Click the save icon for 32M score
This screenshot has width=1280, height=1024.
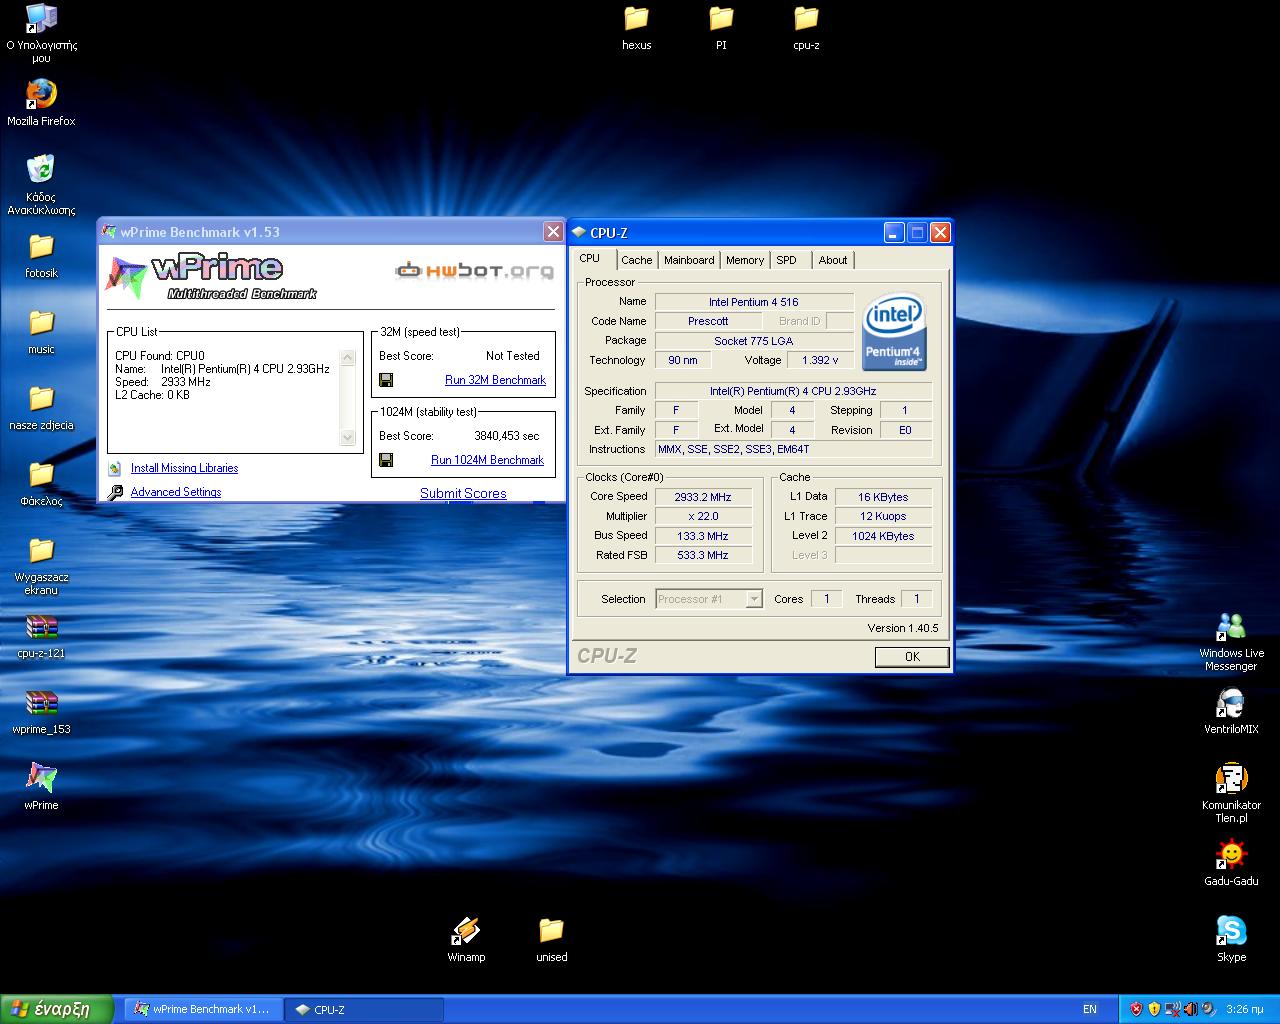386,380
